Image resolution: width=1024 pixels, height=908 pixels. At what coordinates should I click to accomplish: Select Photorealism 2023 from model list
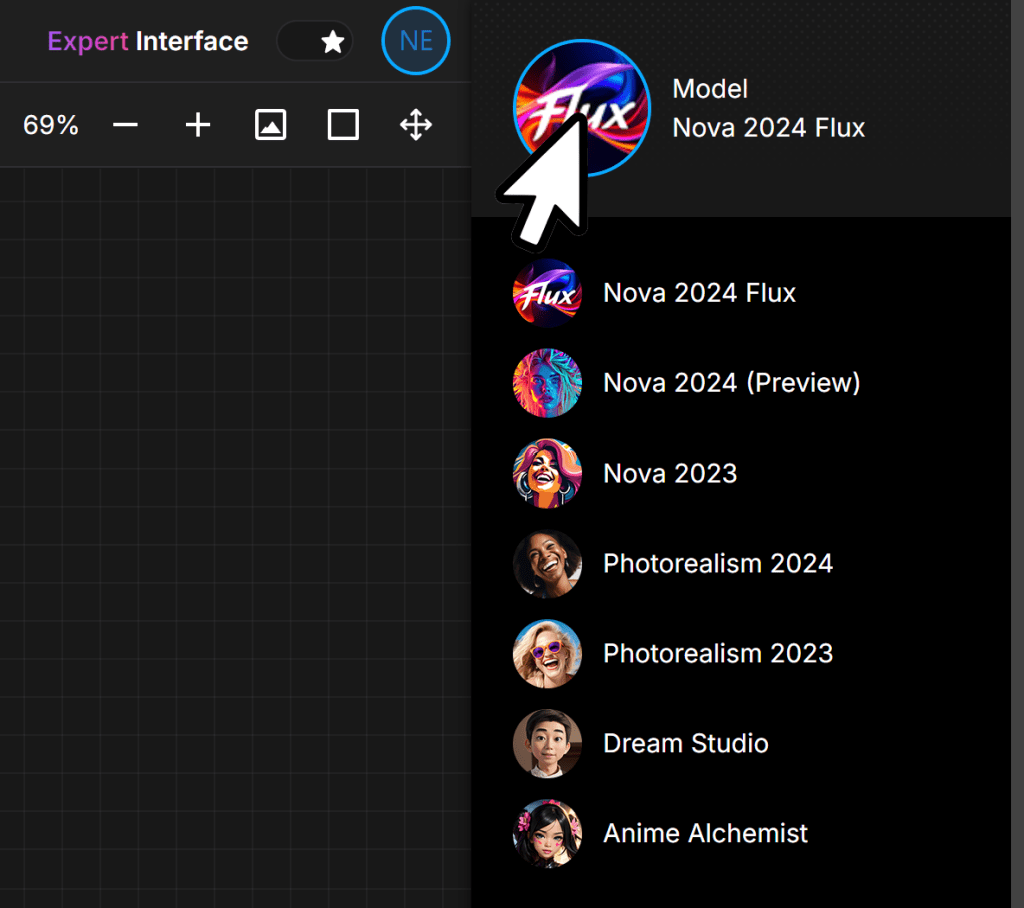[x=717, y=653]
